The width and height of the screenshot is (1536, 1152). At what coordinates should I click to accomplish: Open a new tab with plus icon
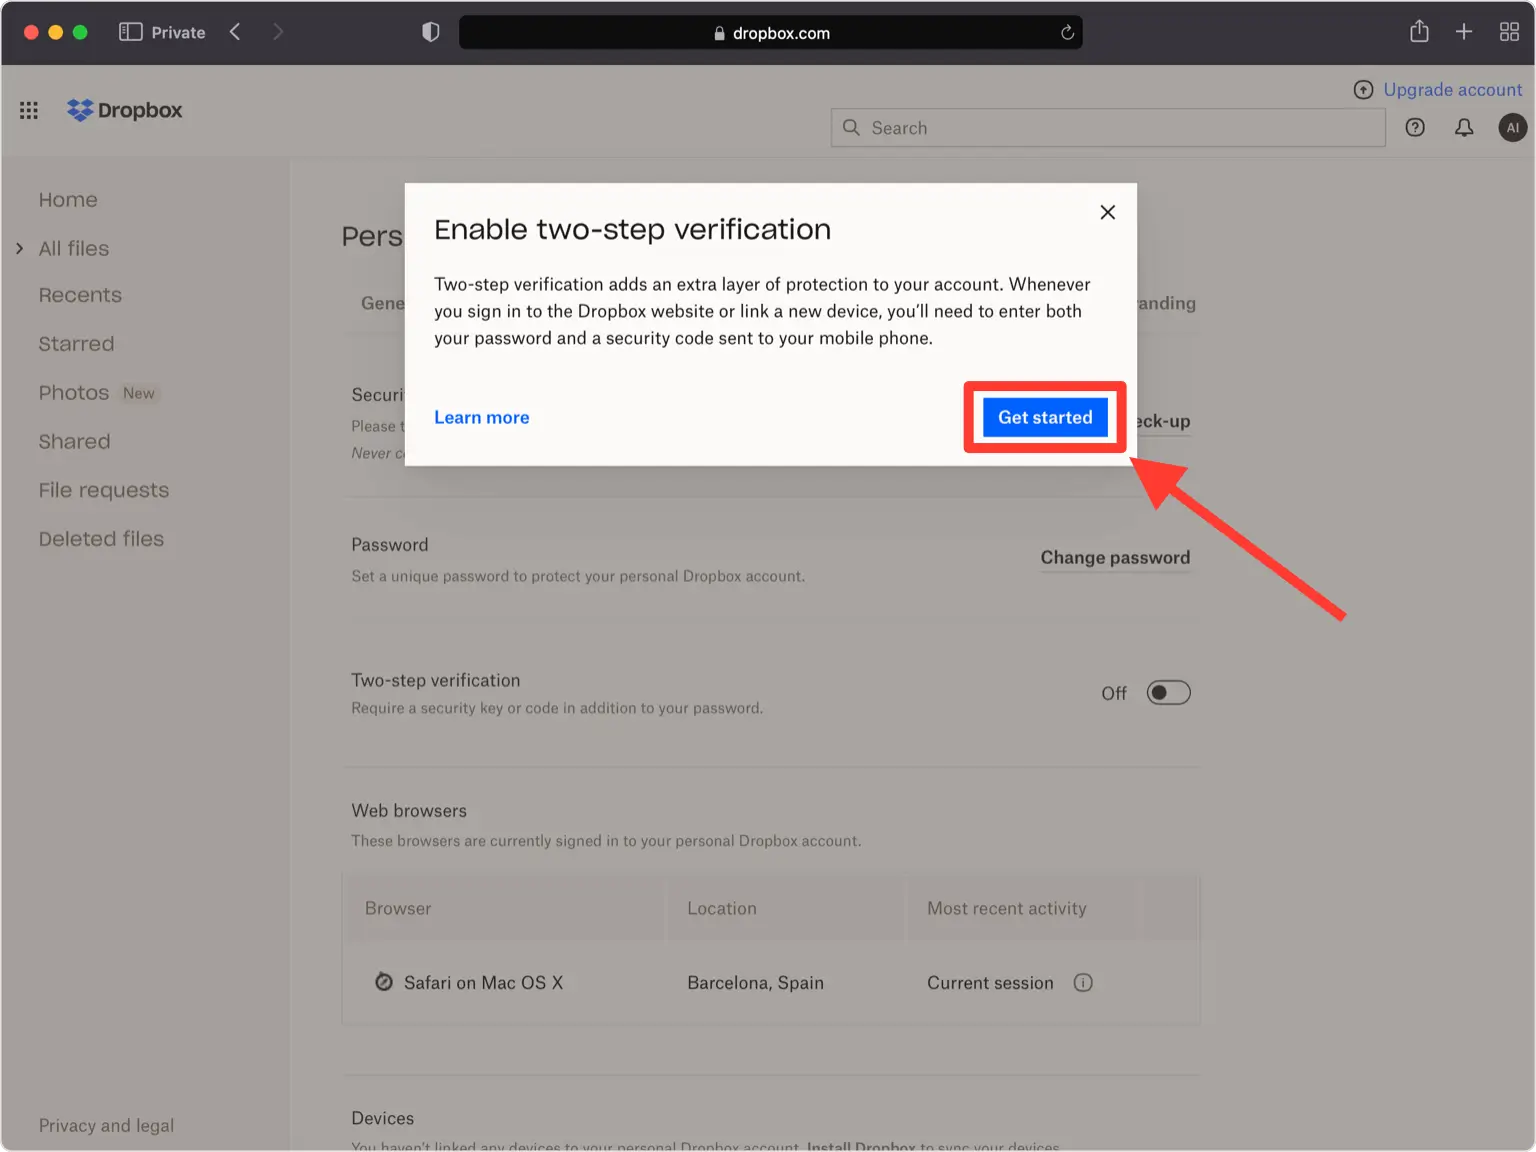click(x=1464, y=32)
